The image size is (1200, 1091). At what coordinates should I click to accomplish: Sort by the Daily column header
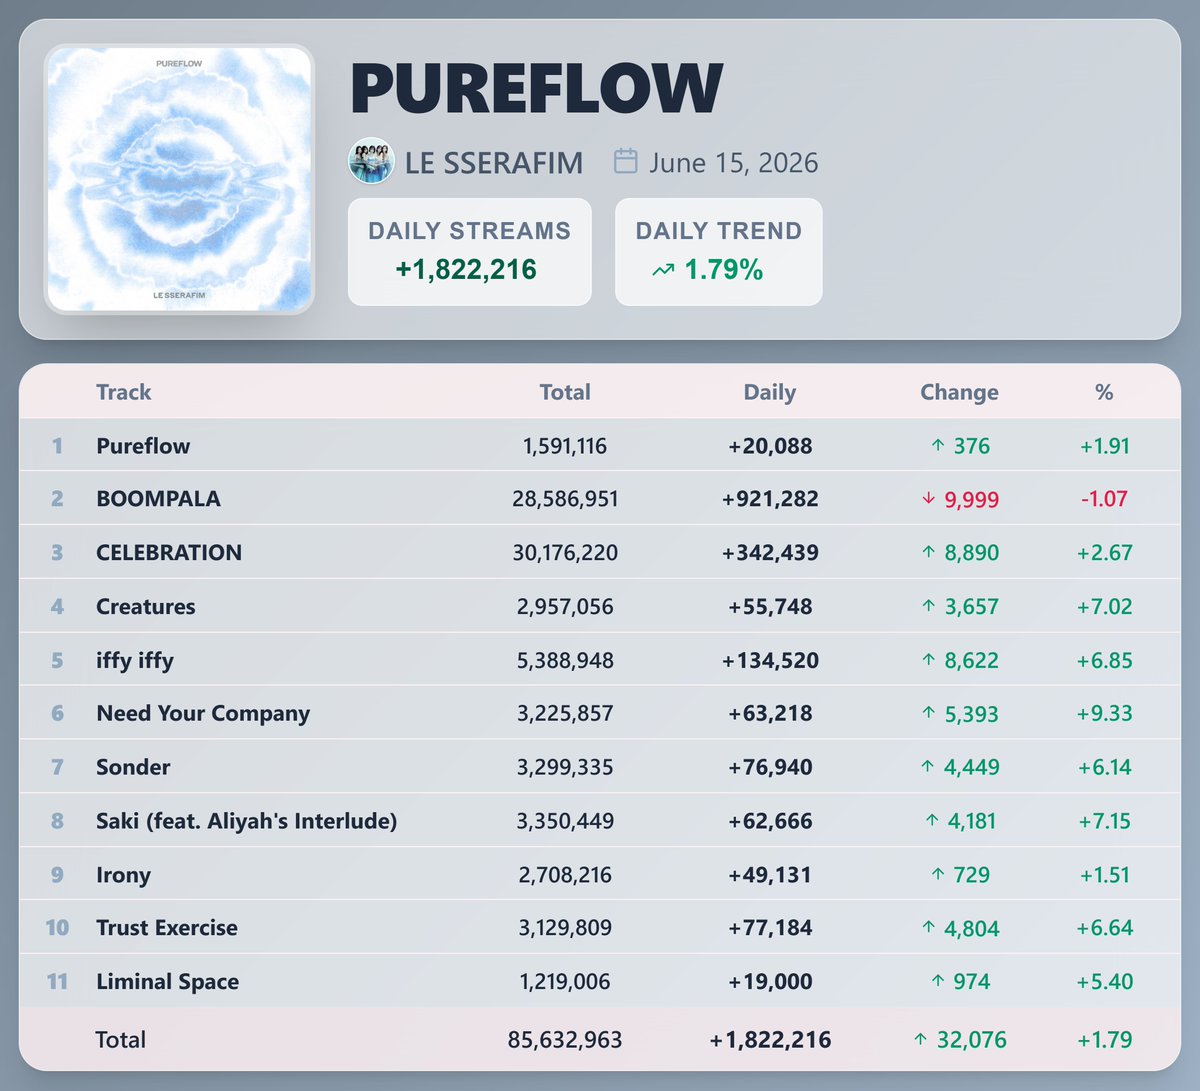(770, 392)
